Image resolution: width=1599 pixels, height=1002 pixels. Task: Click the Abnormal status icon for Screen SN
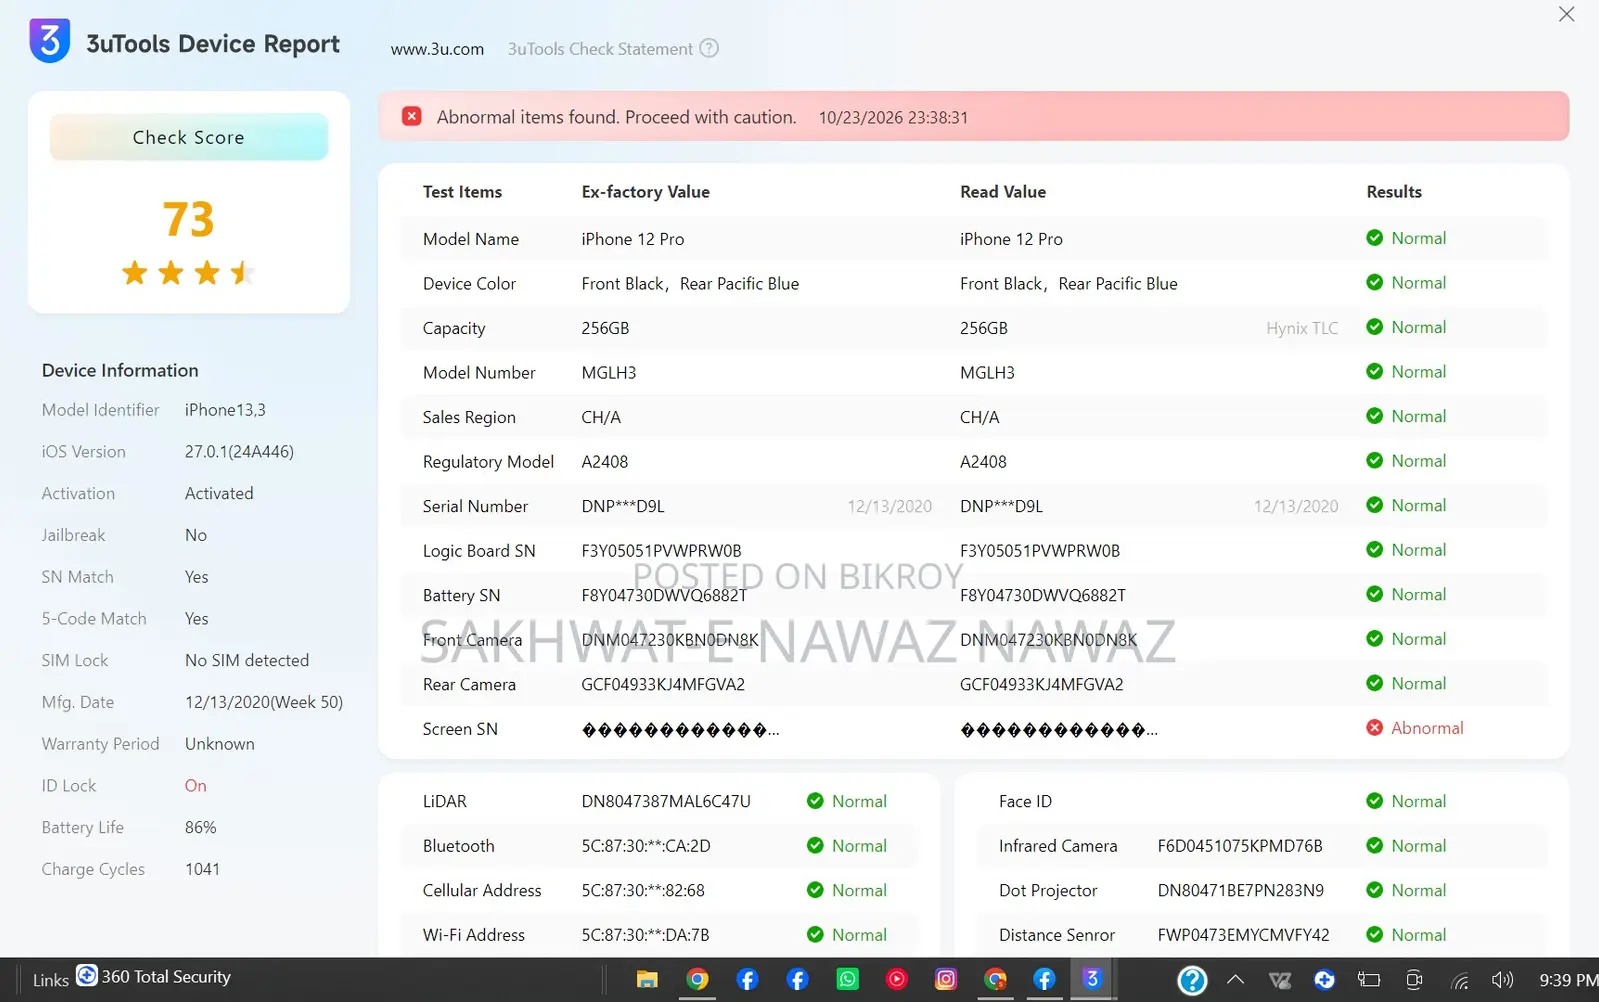point(1375,728)
